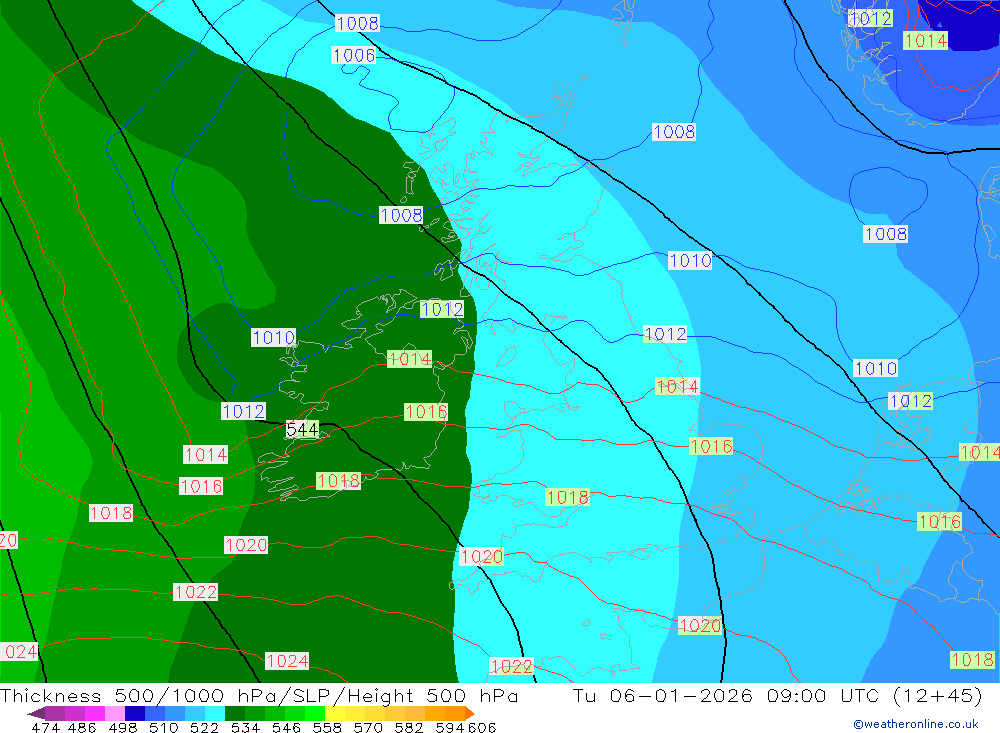Click the legend value 546

[x=286, y=727]
